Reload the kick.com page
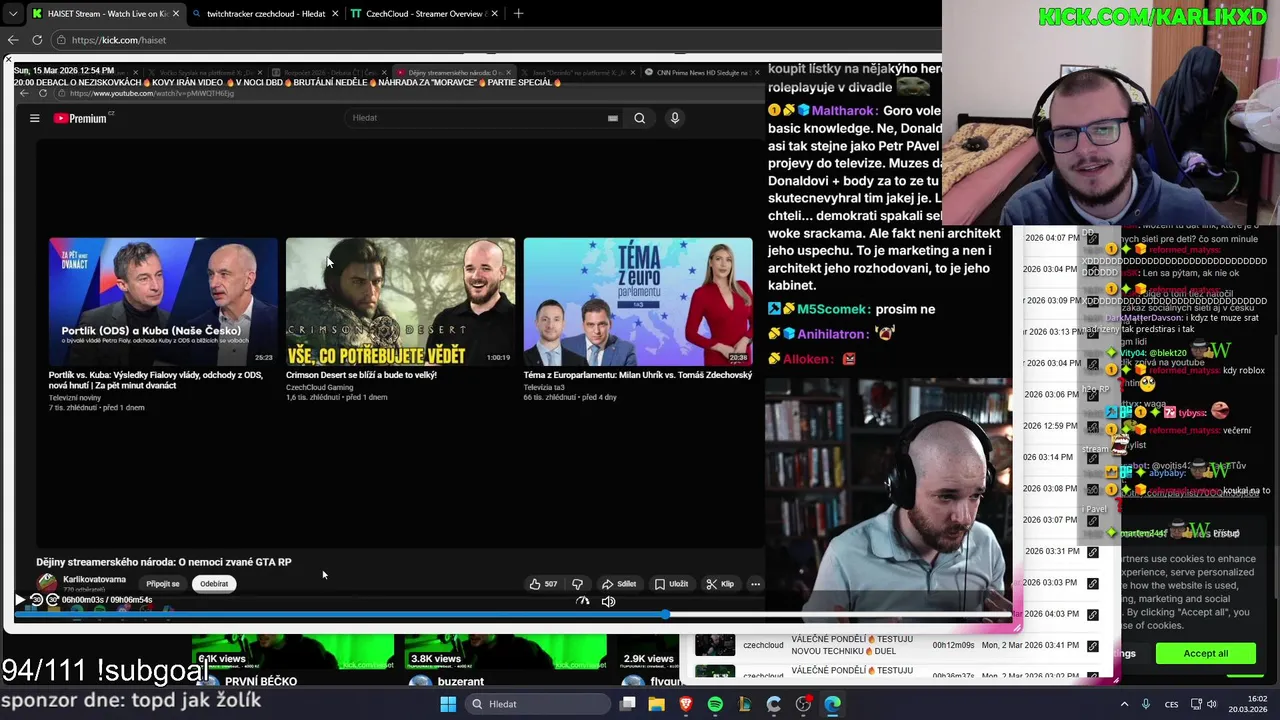 point(37,40)
